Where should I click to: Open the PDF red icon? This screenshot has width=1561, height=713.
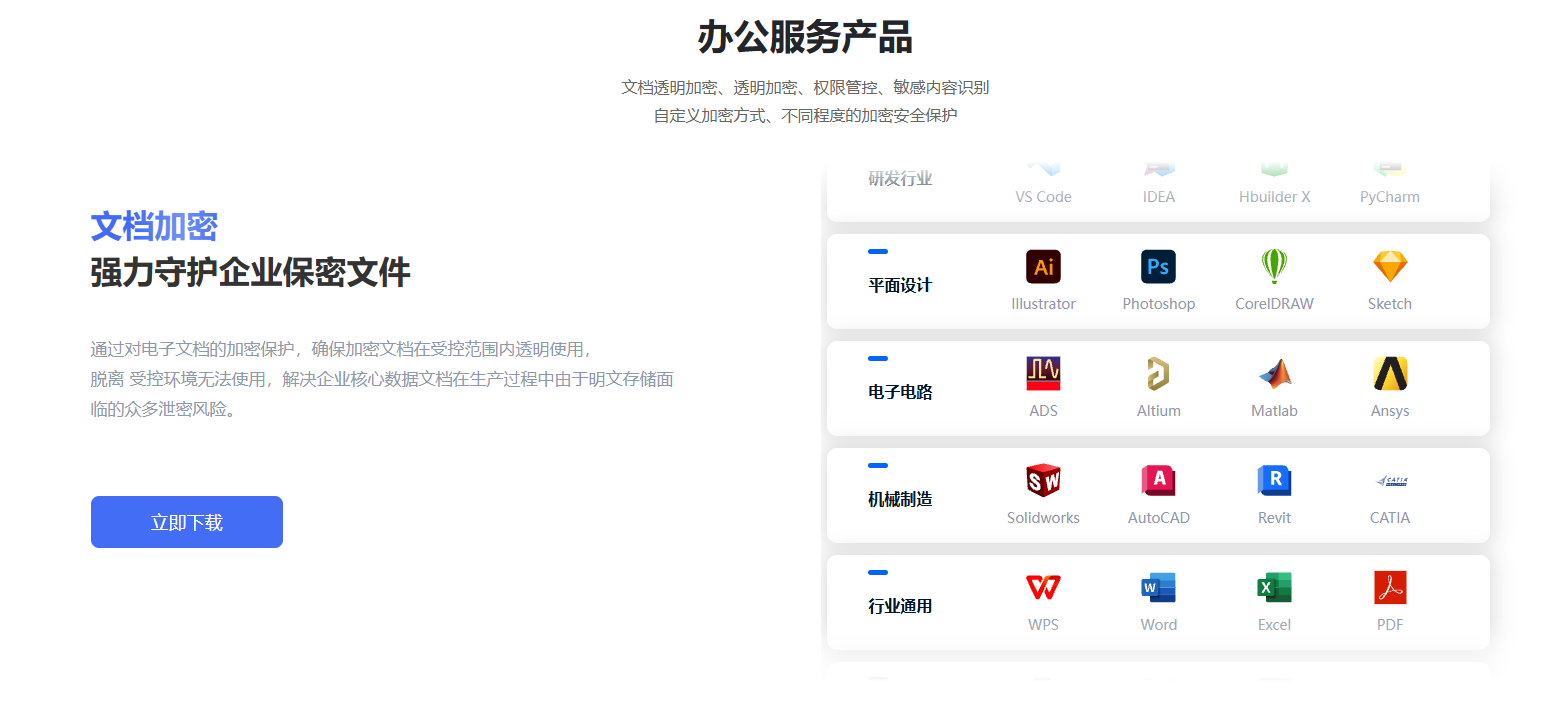(x=1390, y=588)
